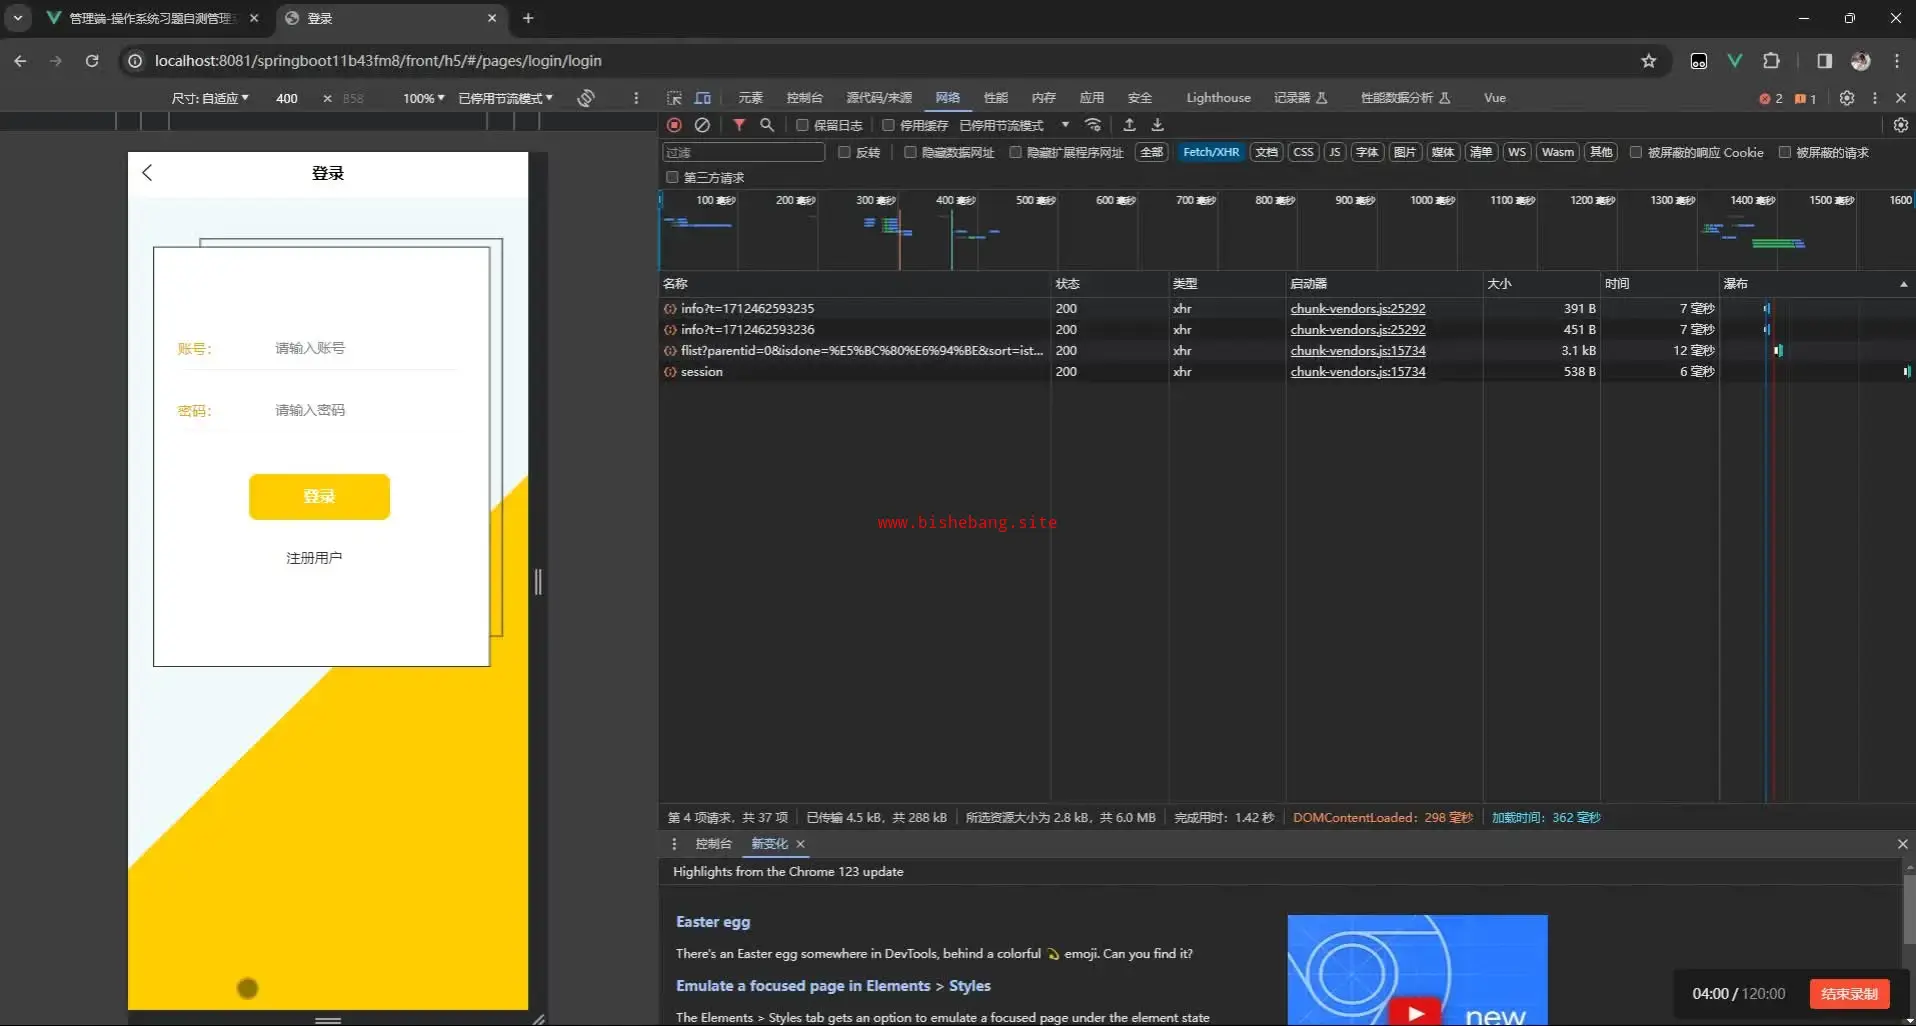The width and height of the screenshot is (1916, 1026).
Task: Check the 第三方请求 checkbox
Action: point(672,177)
